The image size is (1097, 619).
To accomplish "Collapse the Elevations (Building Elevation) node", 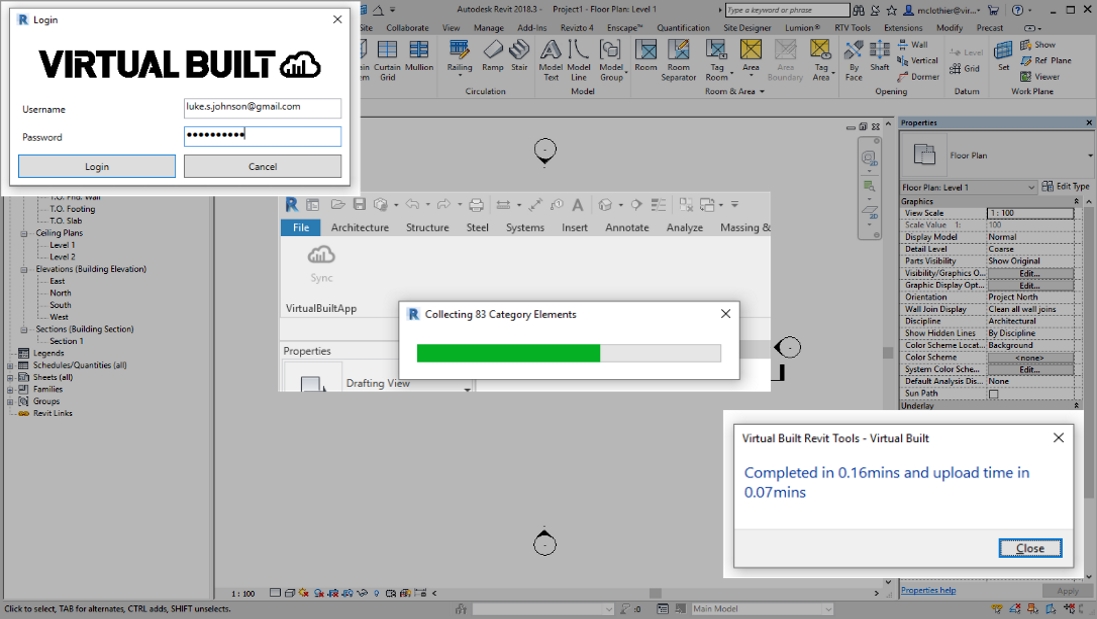I will 24,269.
